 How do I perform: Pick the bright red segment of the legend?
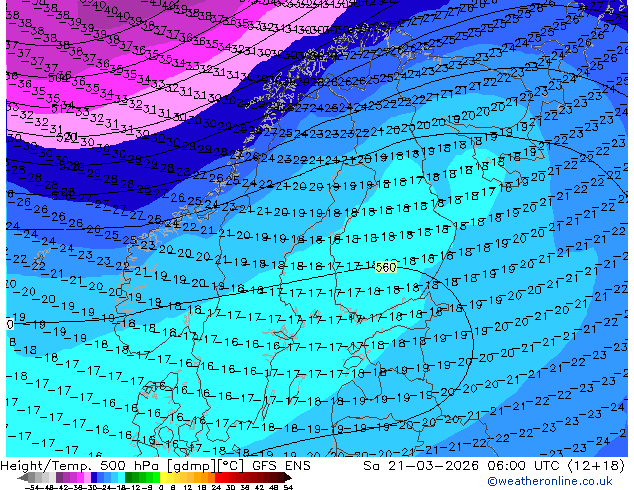pos(219,478)
